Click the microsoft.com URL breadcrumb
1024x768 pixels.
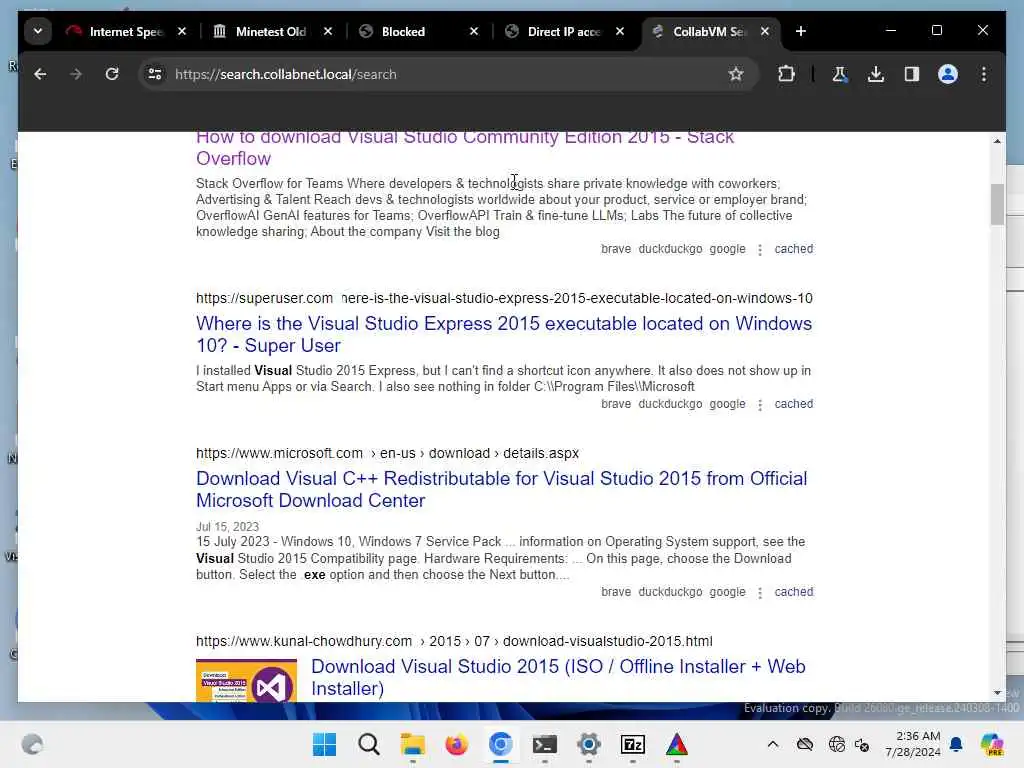click(x=387, y=453)
